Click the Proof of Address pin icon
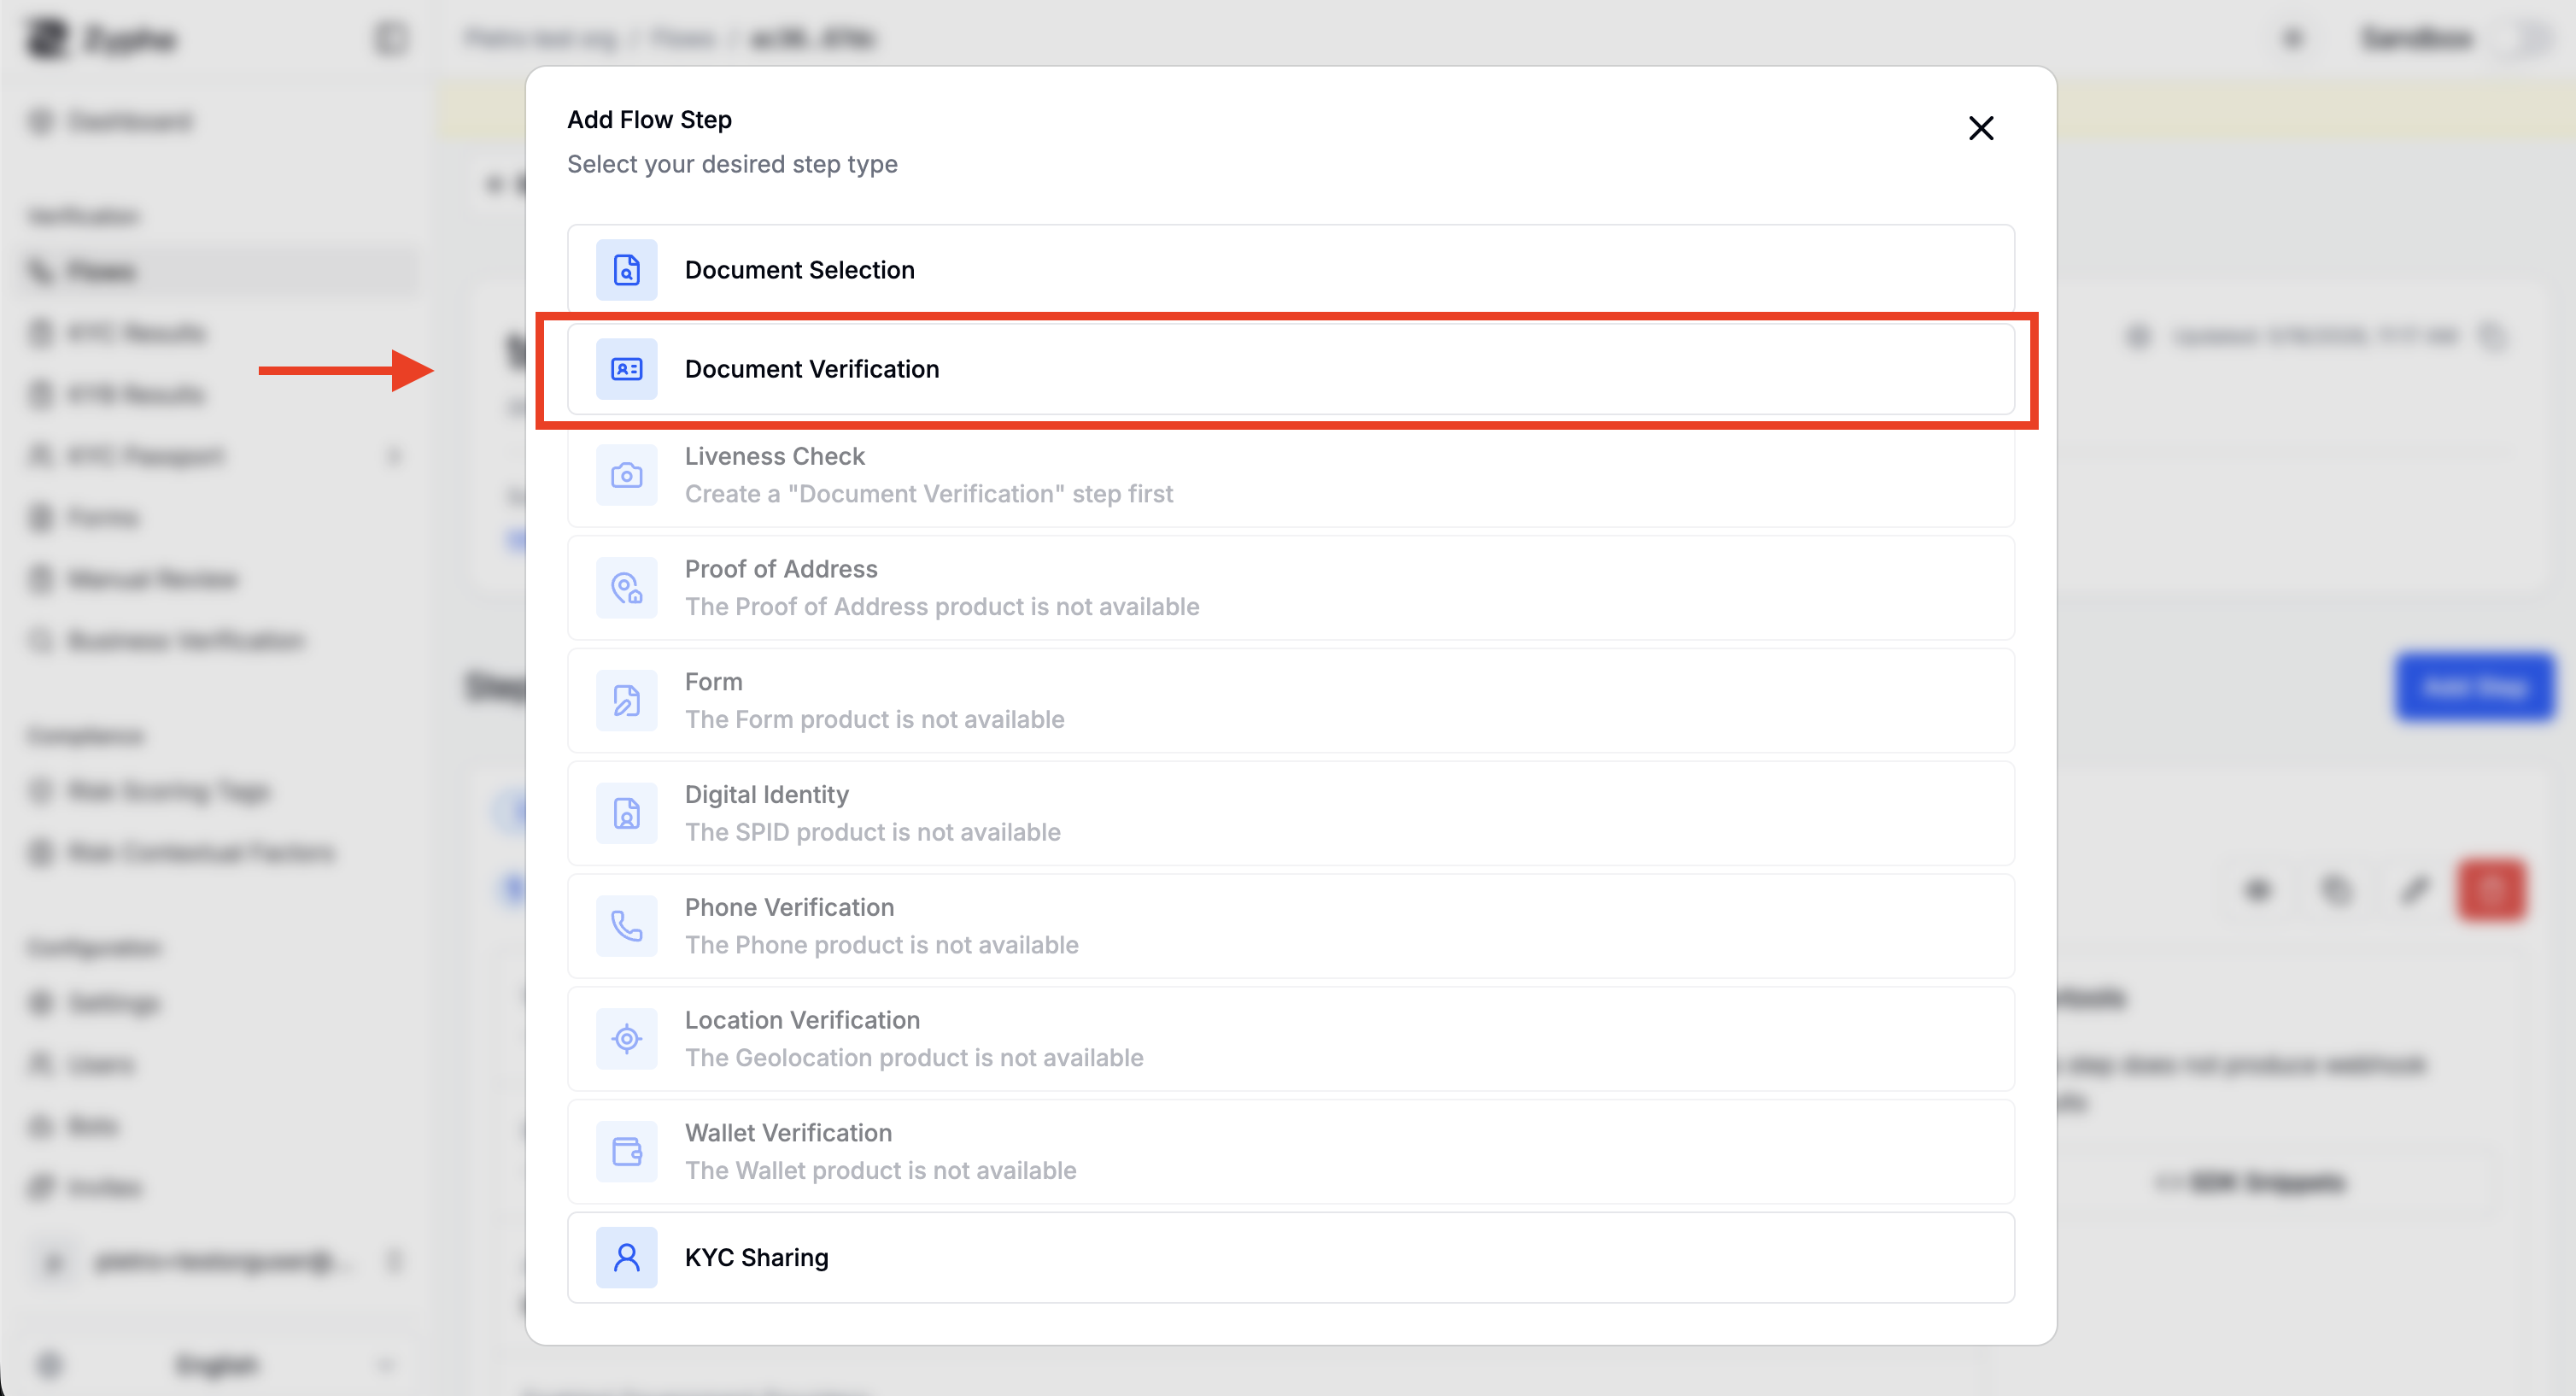The image size is (2576, 1396). click(627, 588)
